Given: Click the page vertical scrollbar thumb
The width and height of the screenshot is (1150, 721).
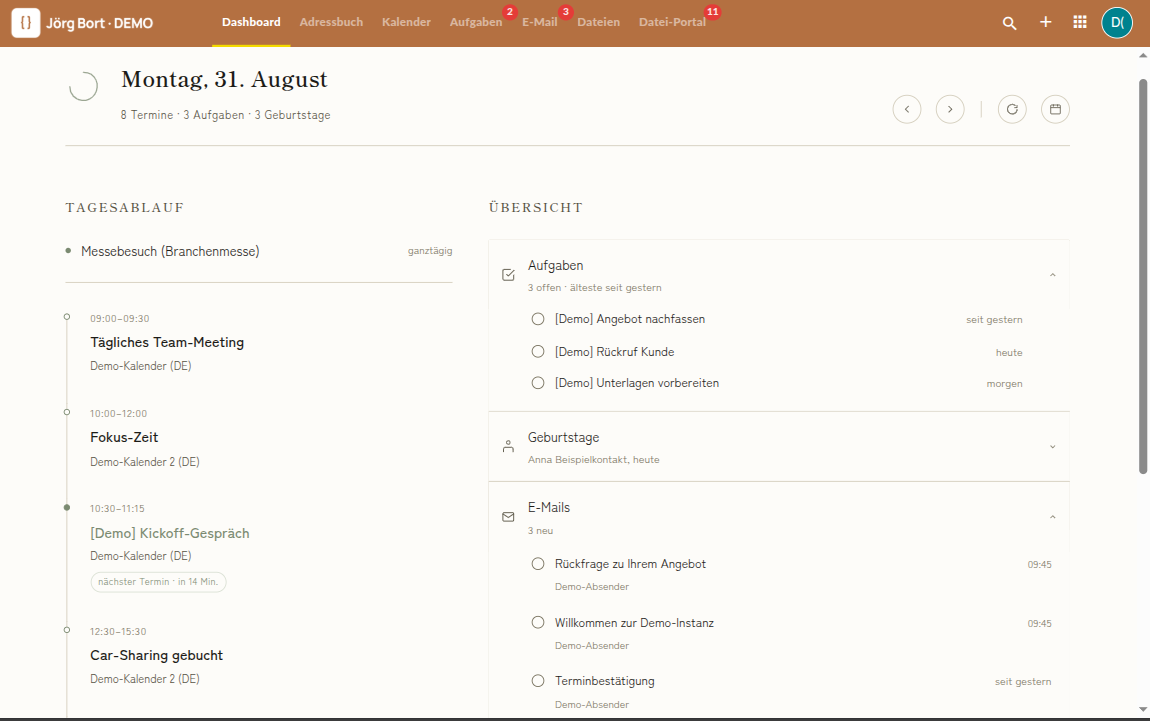Looking at the screenshot, I should pos(1143,276).
